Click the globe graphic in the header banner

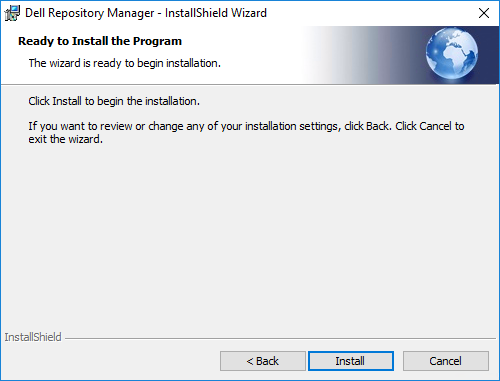(x=452, y=53)
